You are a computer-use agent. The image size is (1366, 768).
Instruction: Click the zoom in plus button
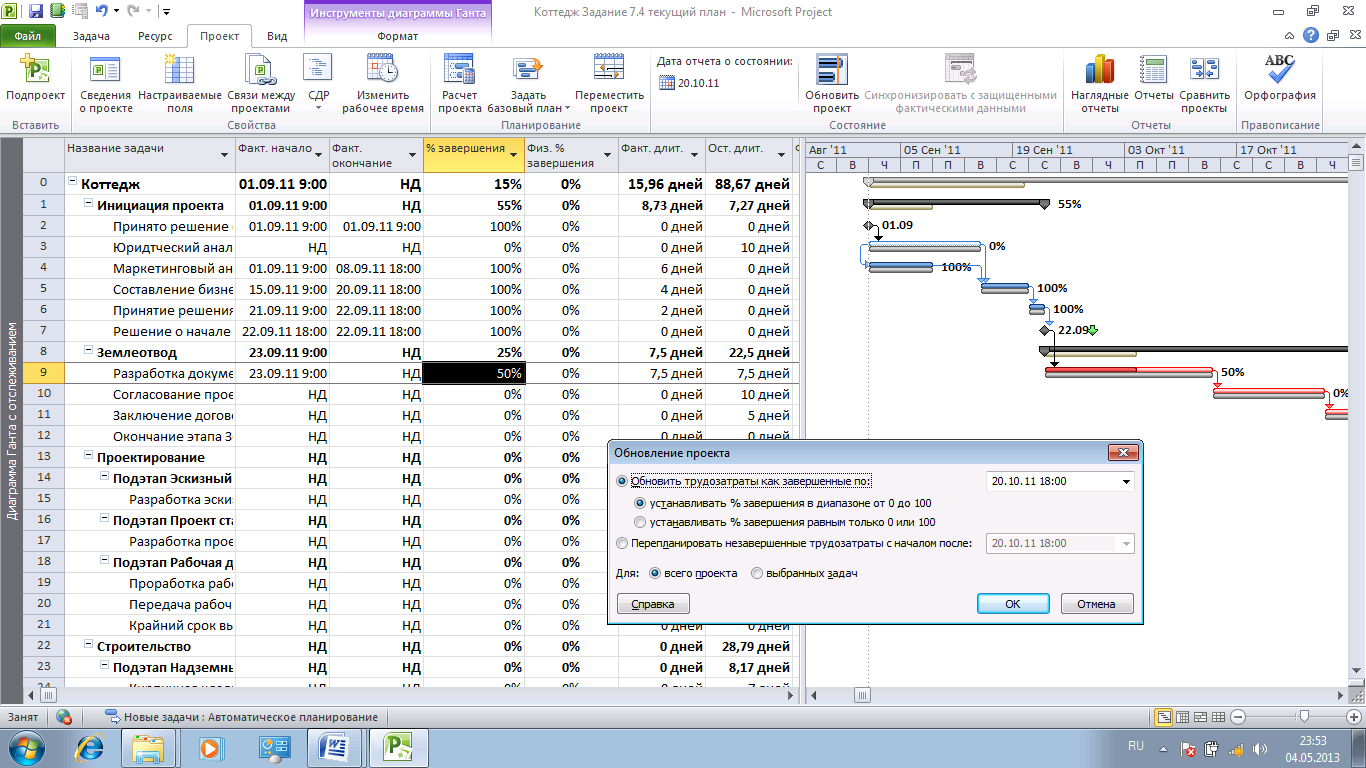click(1353, 717)
